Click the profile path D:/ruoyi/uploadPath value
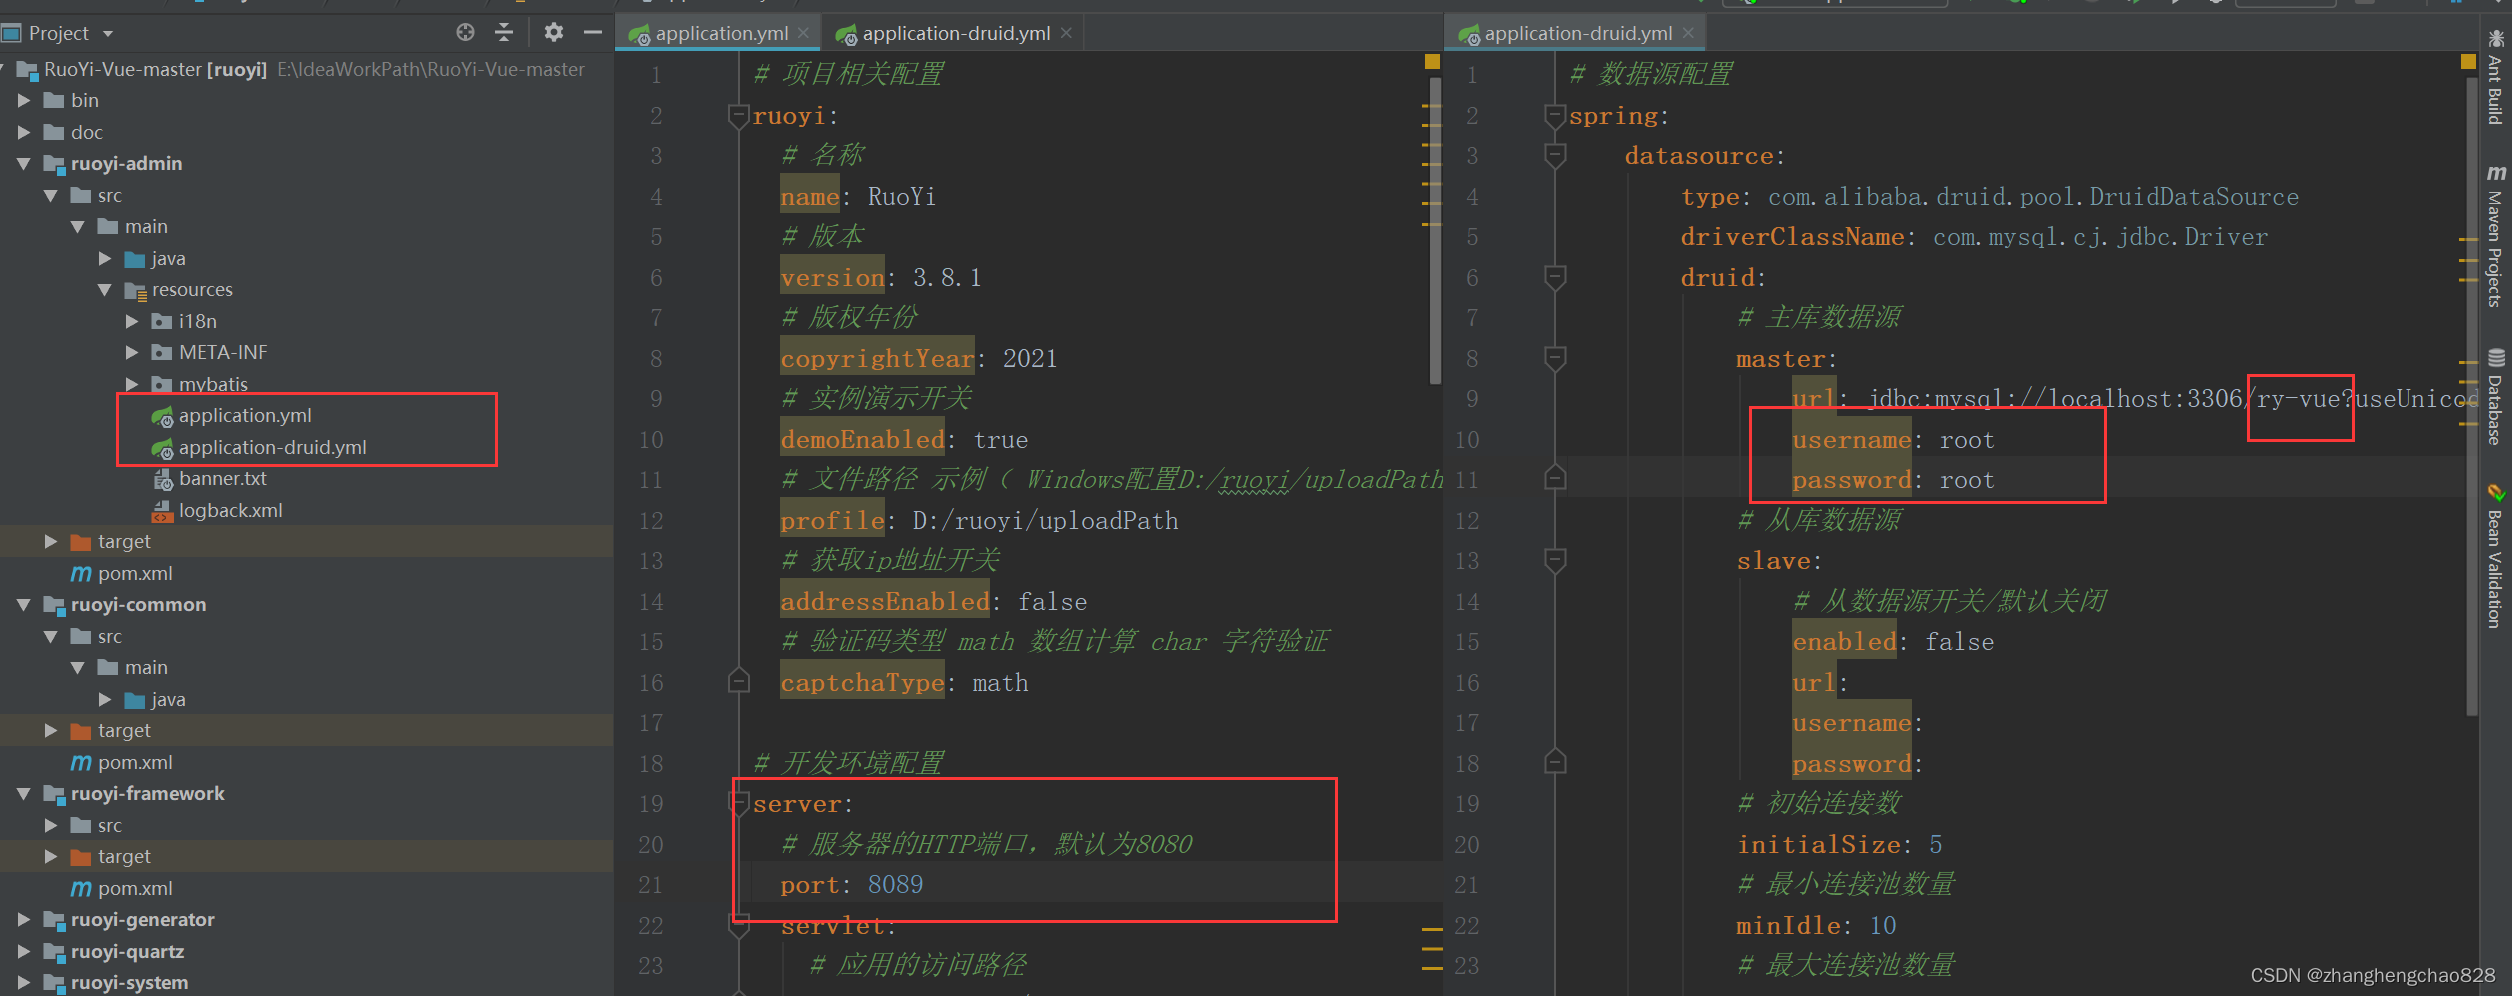The width and height of the screenshot is (2512, 996). point(1045,521)
